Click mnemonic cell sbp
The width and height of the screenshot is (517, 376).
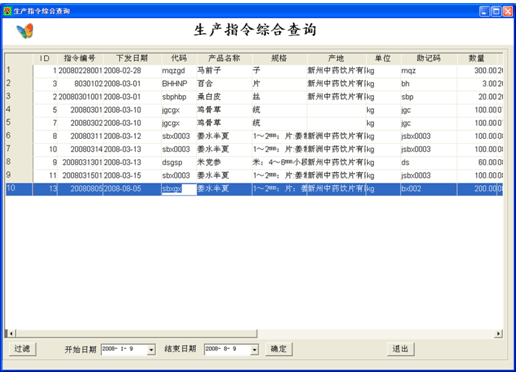click(x=429, y=97)
